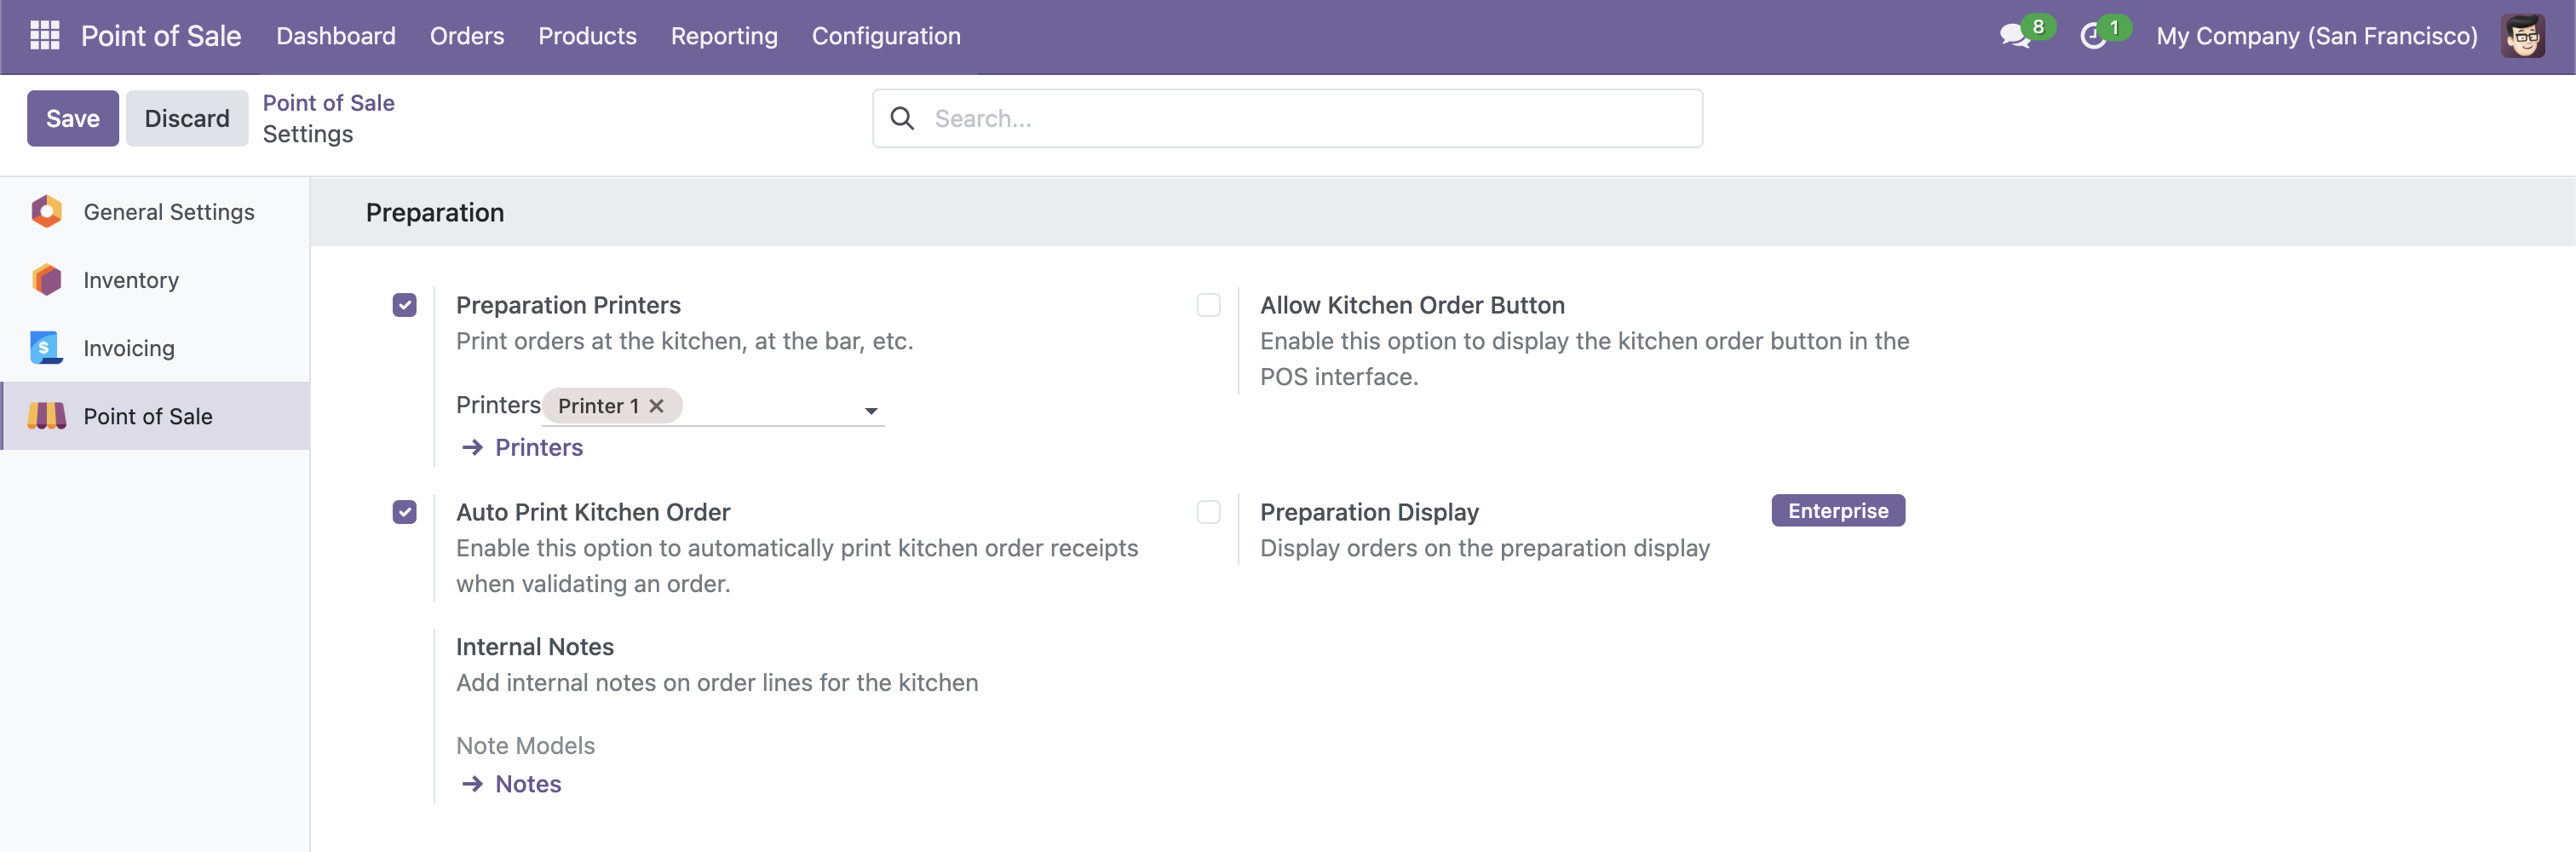
Task: Click the Preparation section heading
Action: [x=435, y=212]
